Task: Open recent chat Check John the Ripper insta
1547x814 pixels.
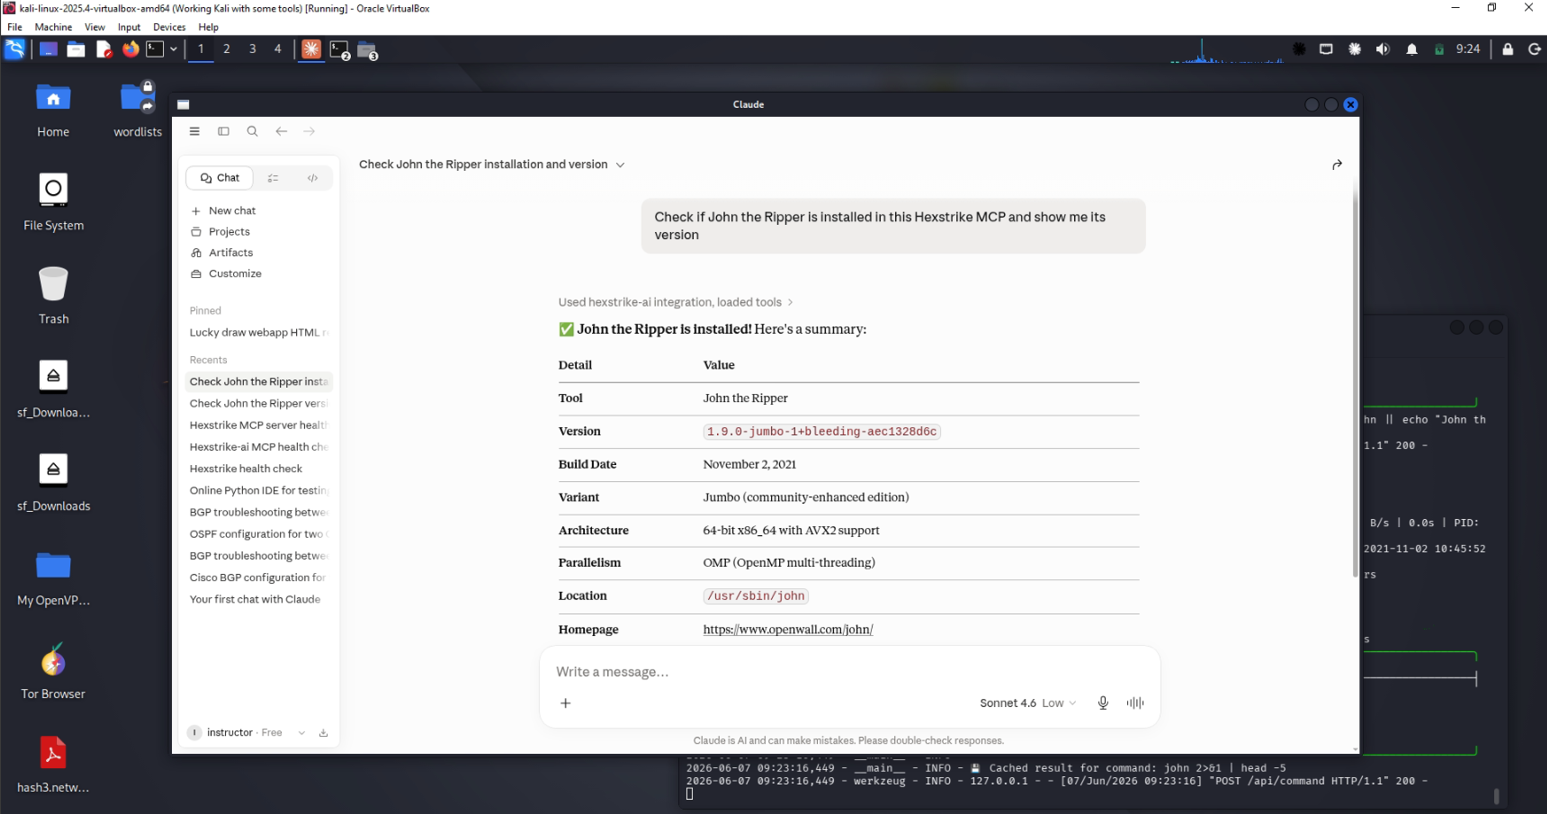Action: 259,382
